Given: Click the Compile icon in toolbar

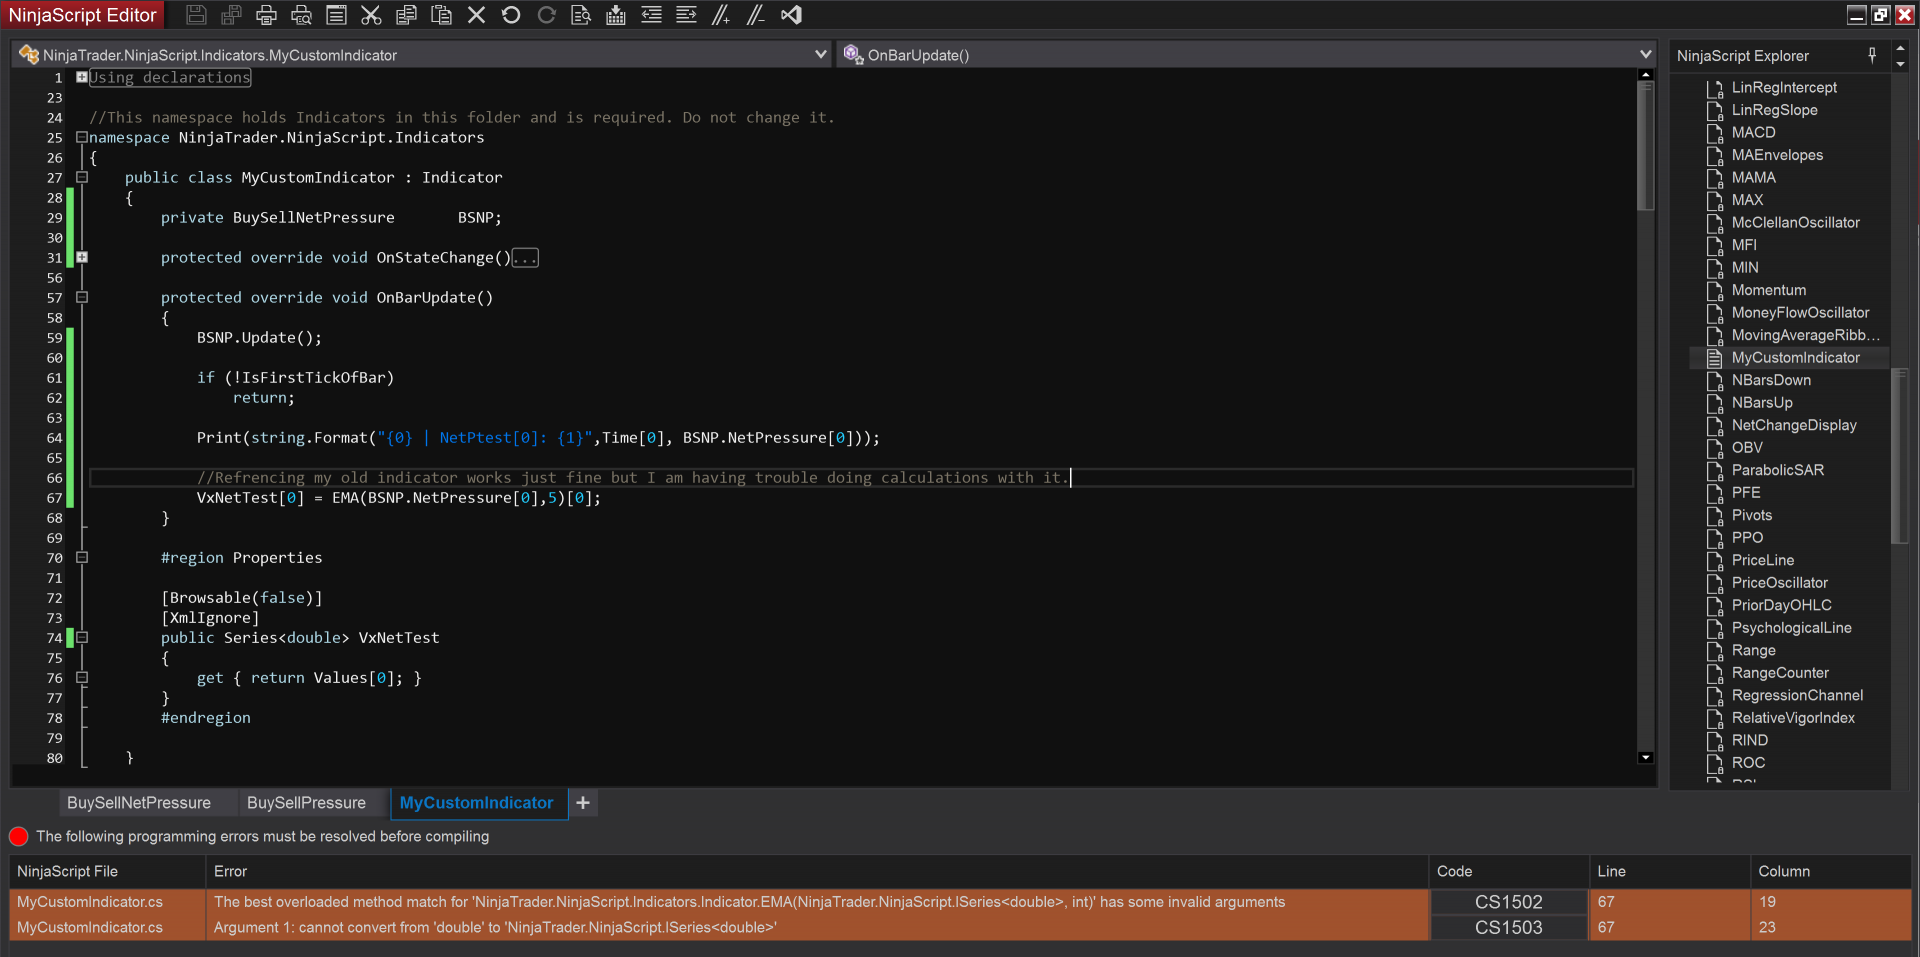Looking at the screenshot, I should 616,15.
